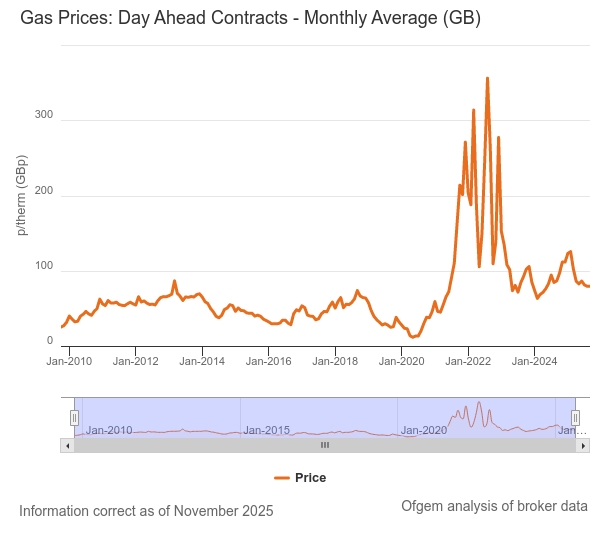Click the scrollbar left arrow button

pyautogui.click(x=67, y=445)
